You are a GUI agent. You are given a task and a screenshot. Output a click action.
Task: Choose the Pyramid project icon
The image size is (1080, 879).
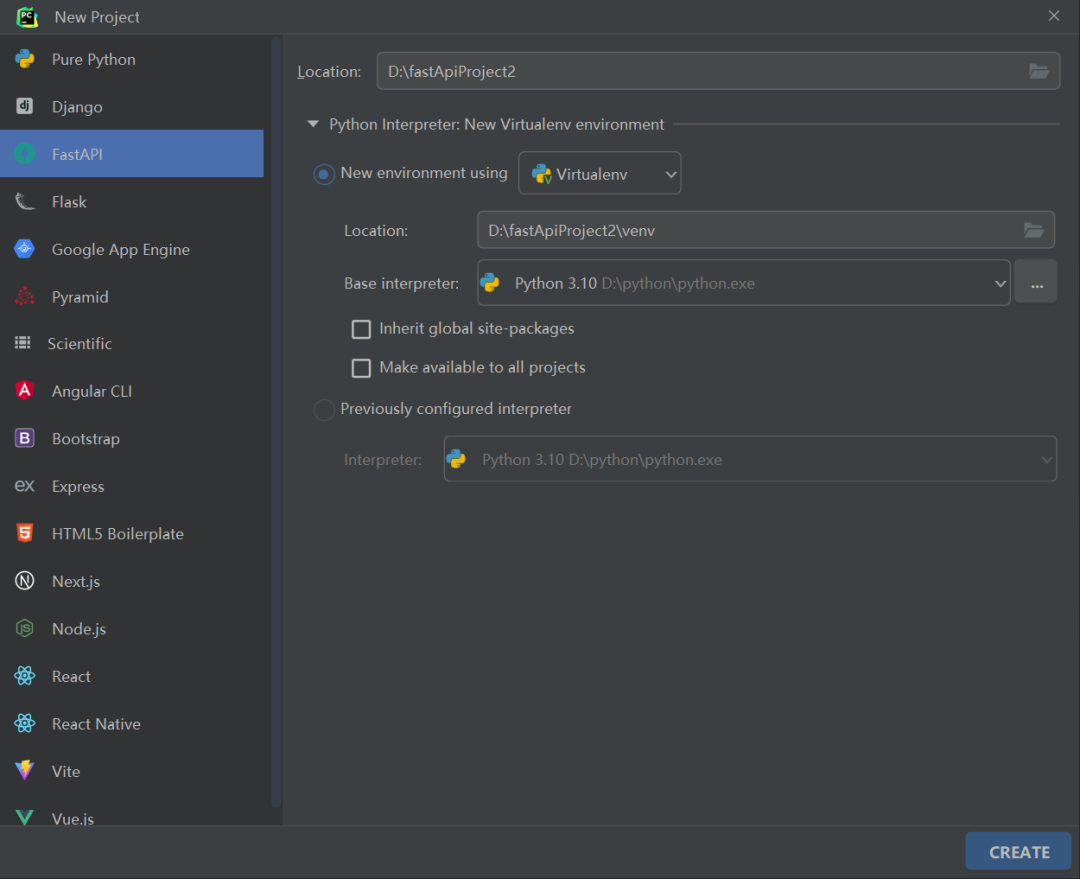point(25,296)
